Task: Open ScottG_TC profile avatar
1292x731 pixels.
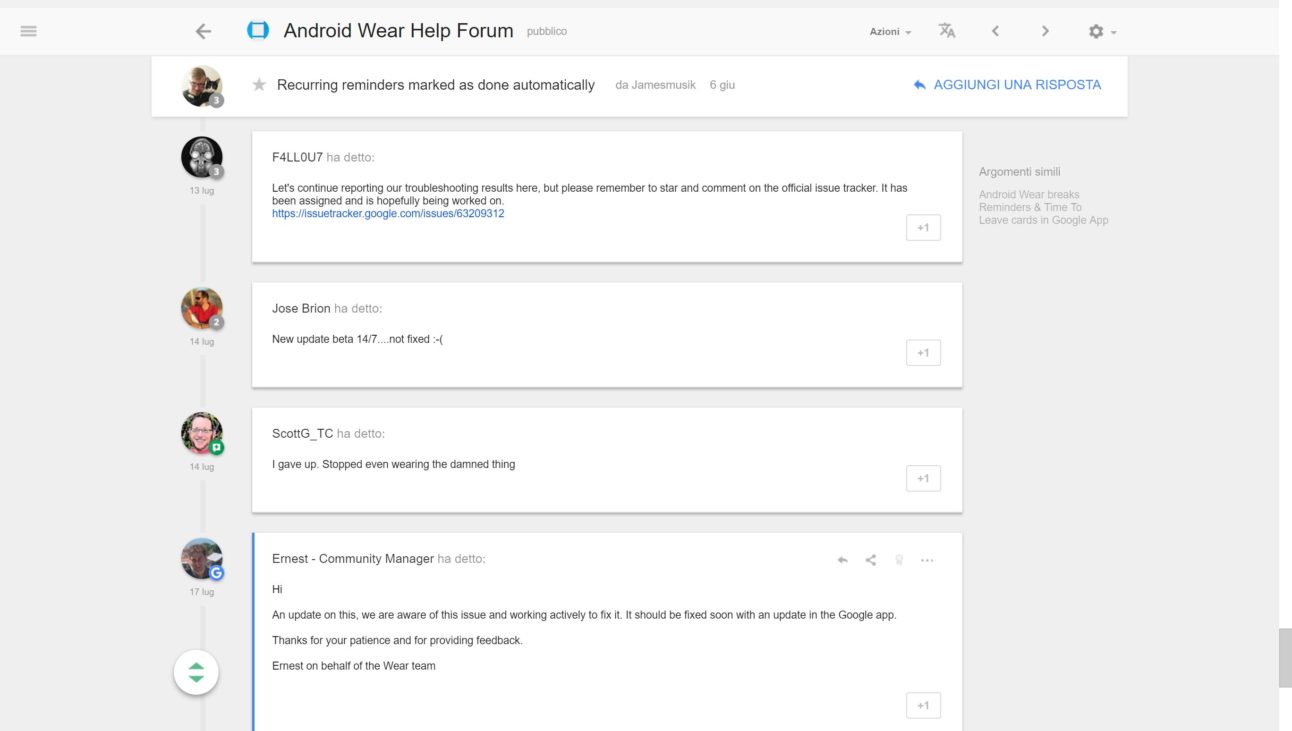Action: (202, 434)
